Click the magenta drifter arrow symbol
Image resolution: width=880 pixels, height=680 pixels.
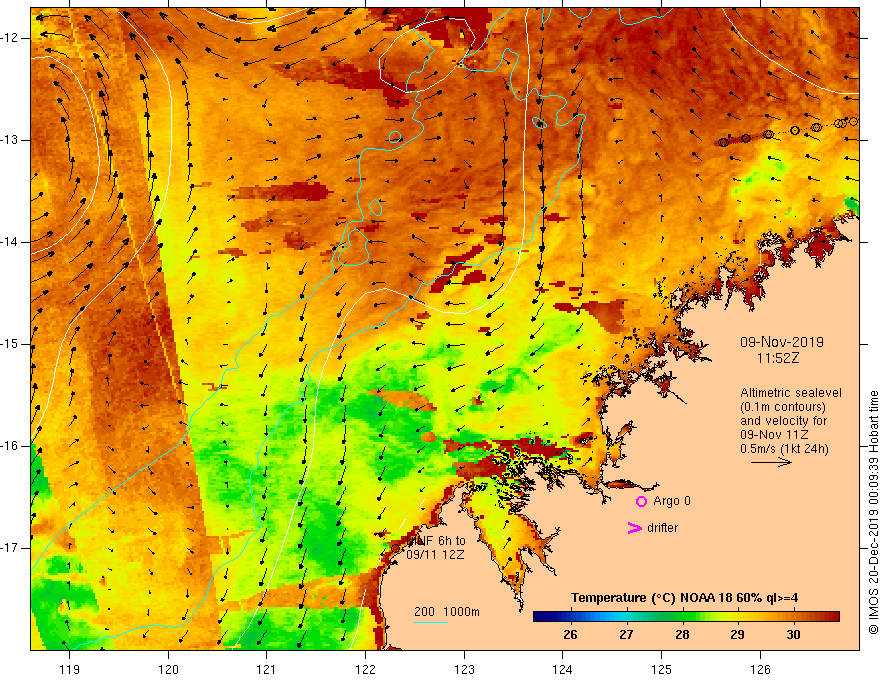point(634,528)
